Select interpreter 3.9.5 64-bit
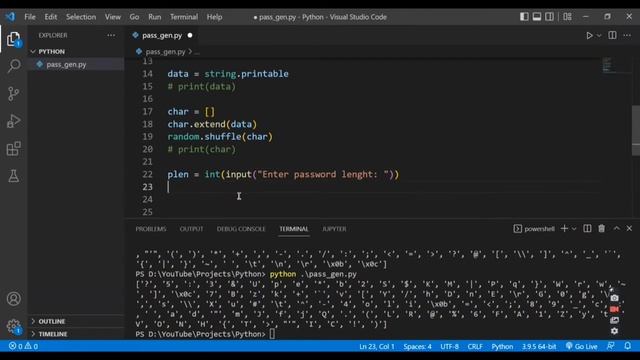This screenshot has height=360, width=640. [539, 347]
